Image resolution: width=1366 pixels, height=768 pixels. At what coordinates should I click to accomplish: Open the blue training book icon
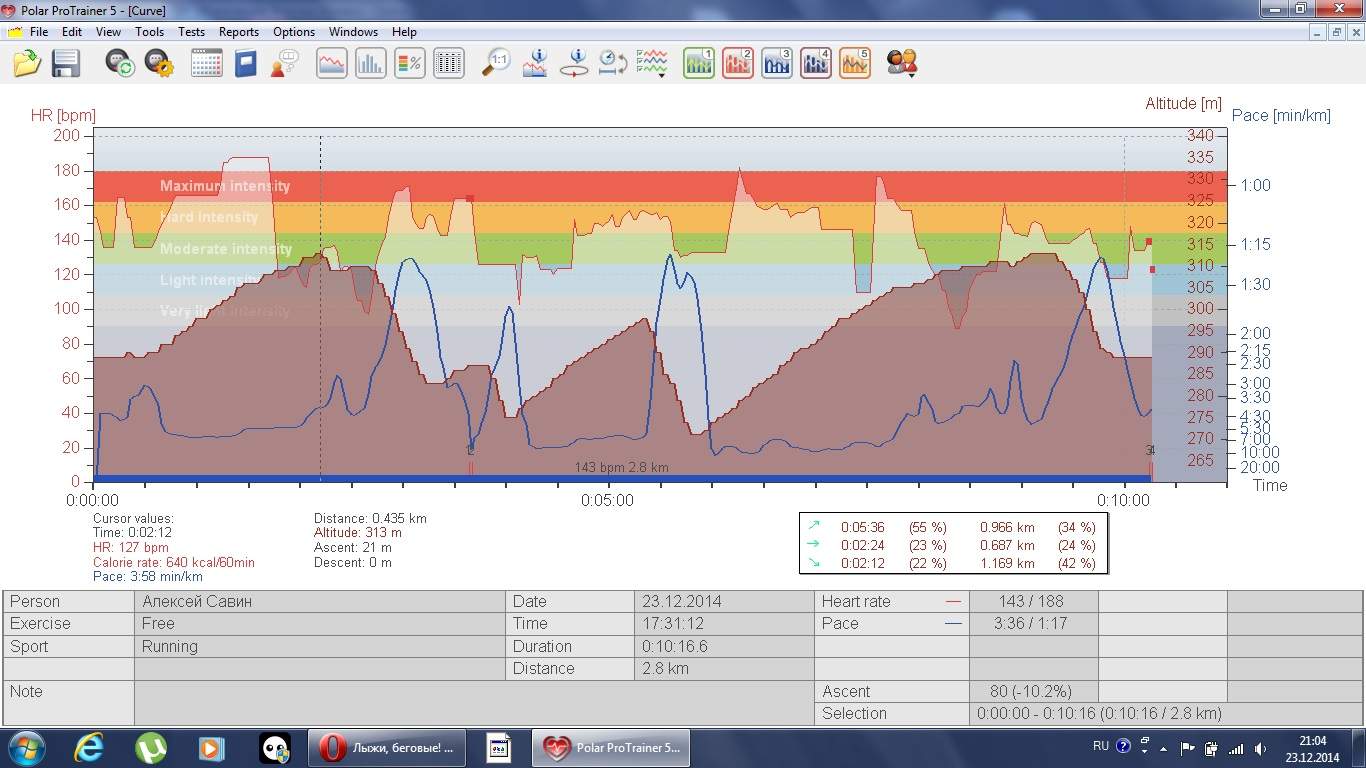[x=246, y=63]
